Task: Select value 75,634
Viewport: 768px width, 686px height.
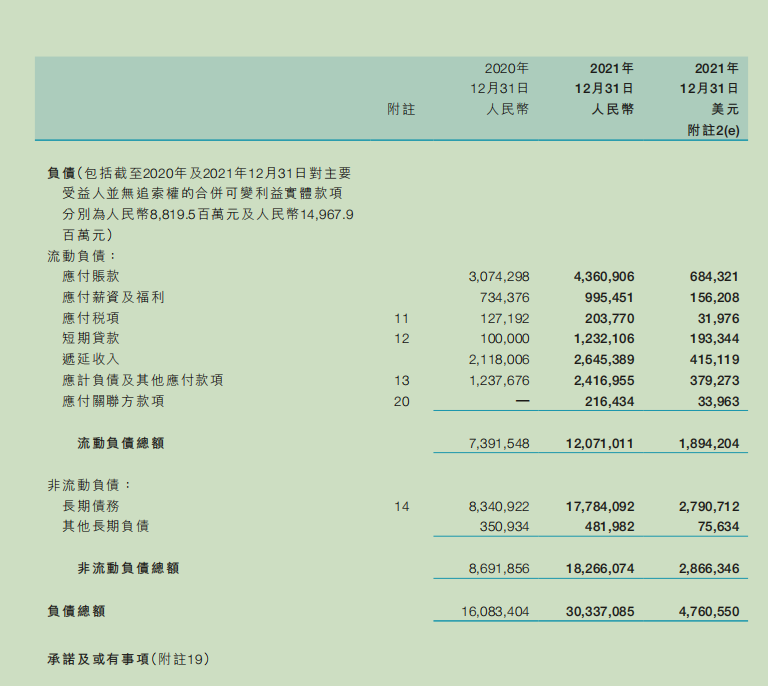Action: (x=718, y=527)
